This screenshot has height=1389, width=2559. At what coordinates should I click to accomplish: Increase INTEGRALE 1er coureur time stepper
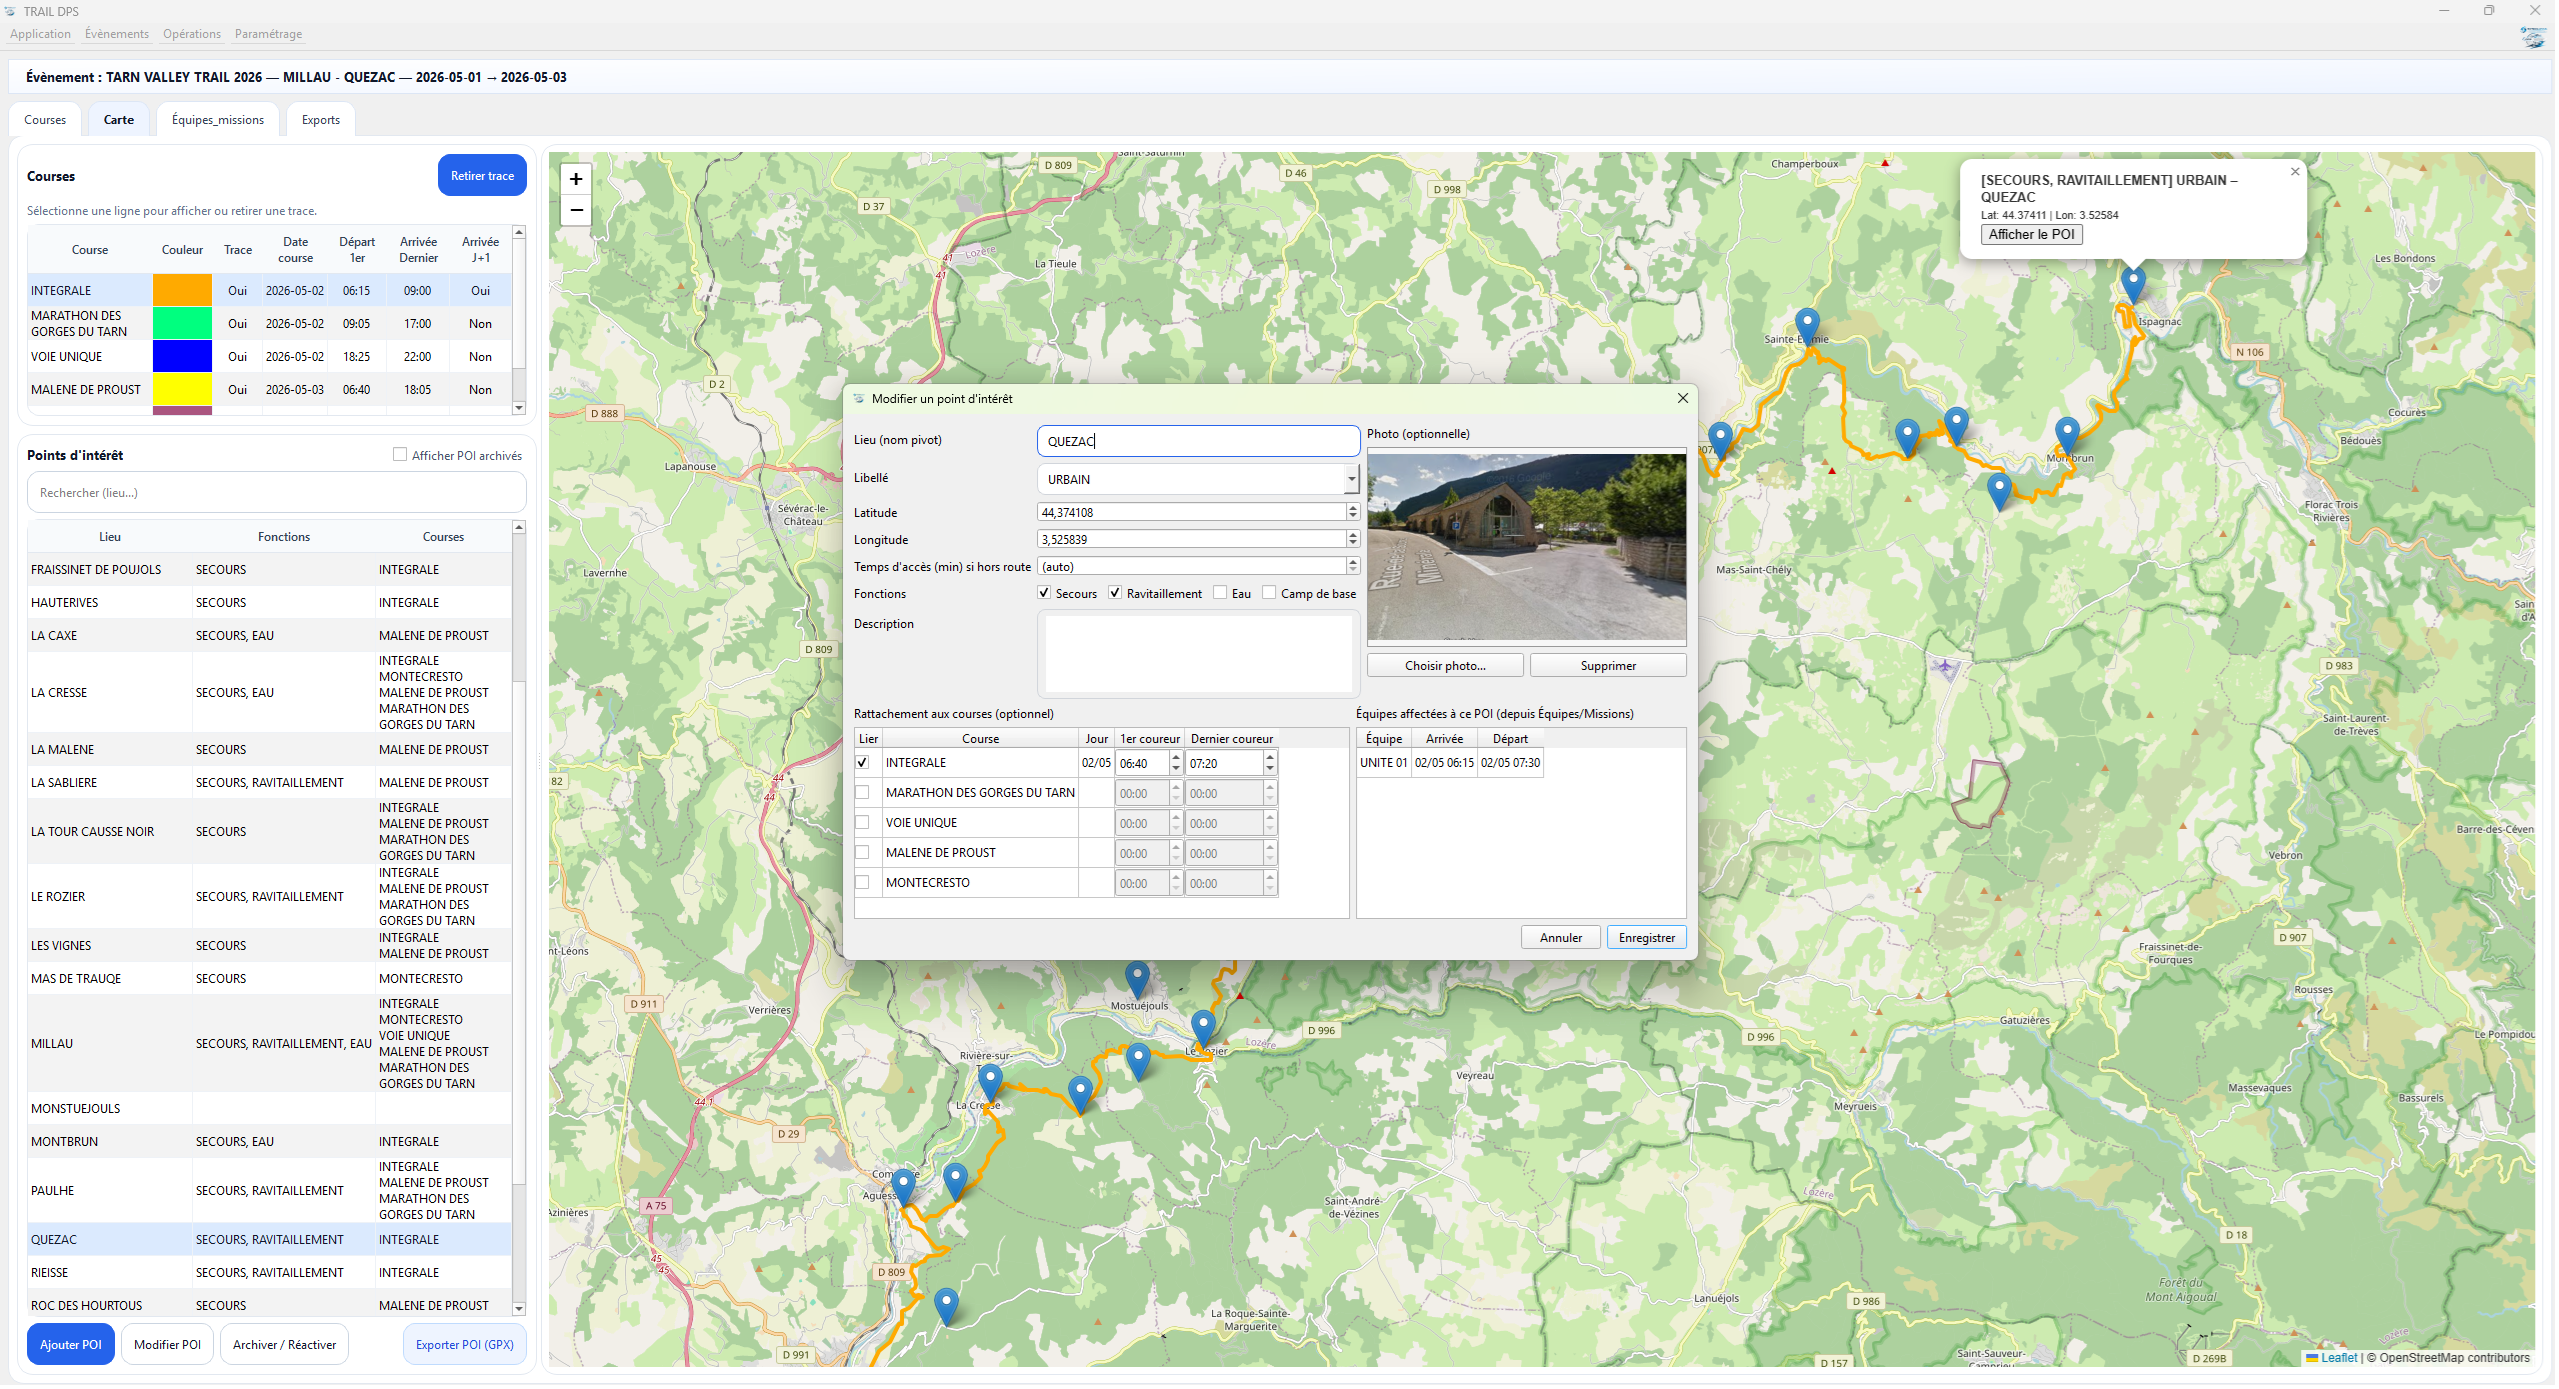(x=1176, y=758)
